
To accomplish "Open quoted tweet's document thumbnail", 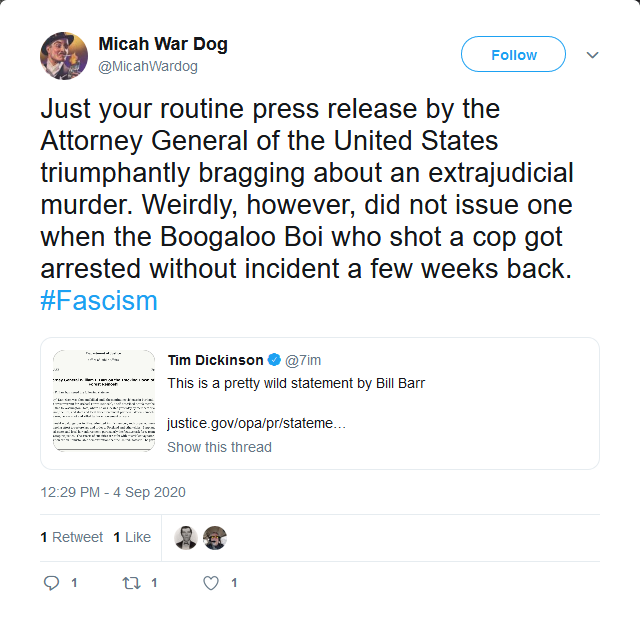I will click(x=104, y=400).
